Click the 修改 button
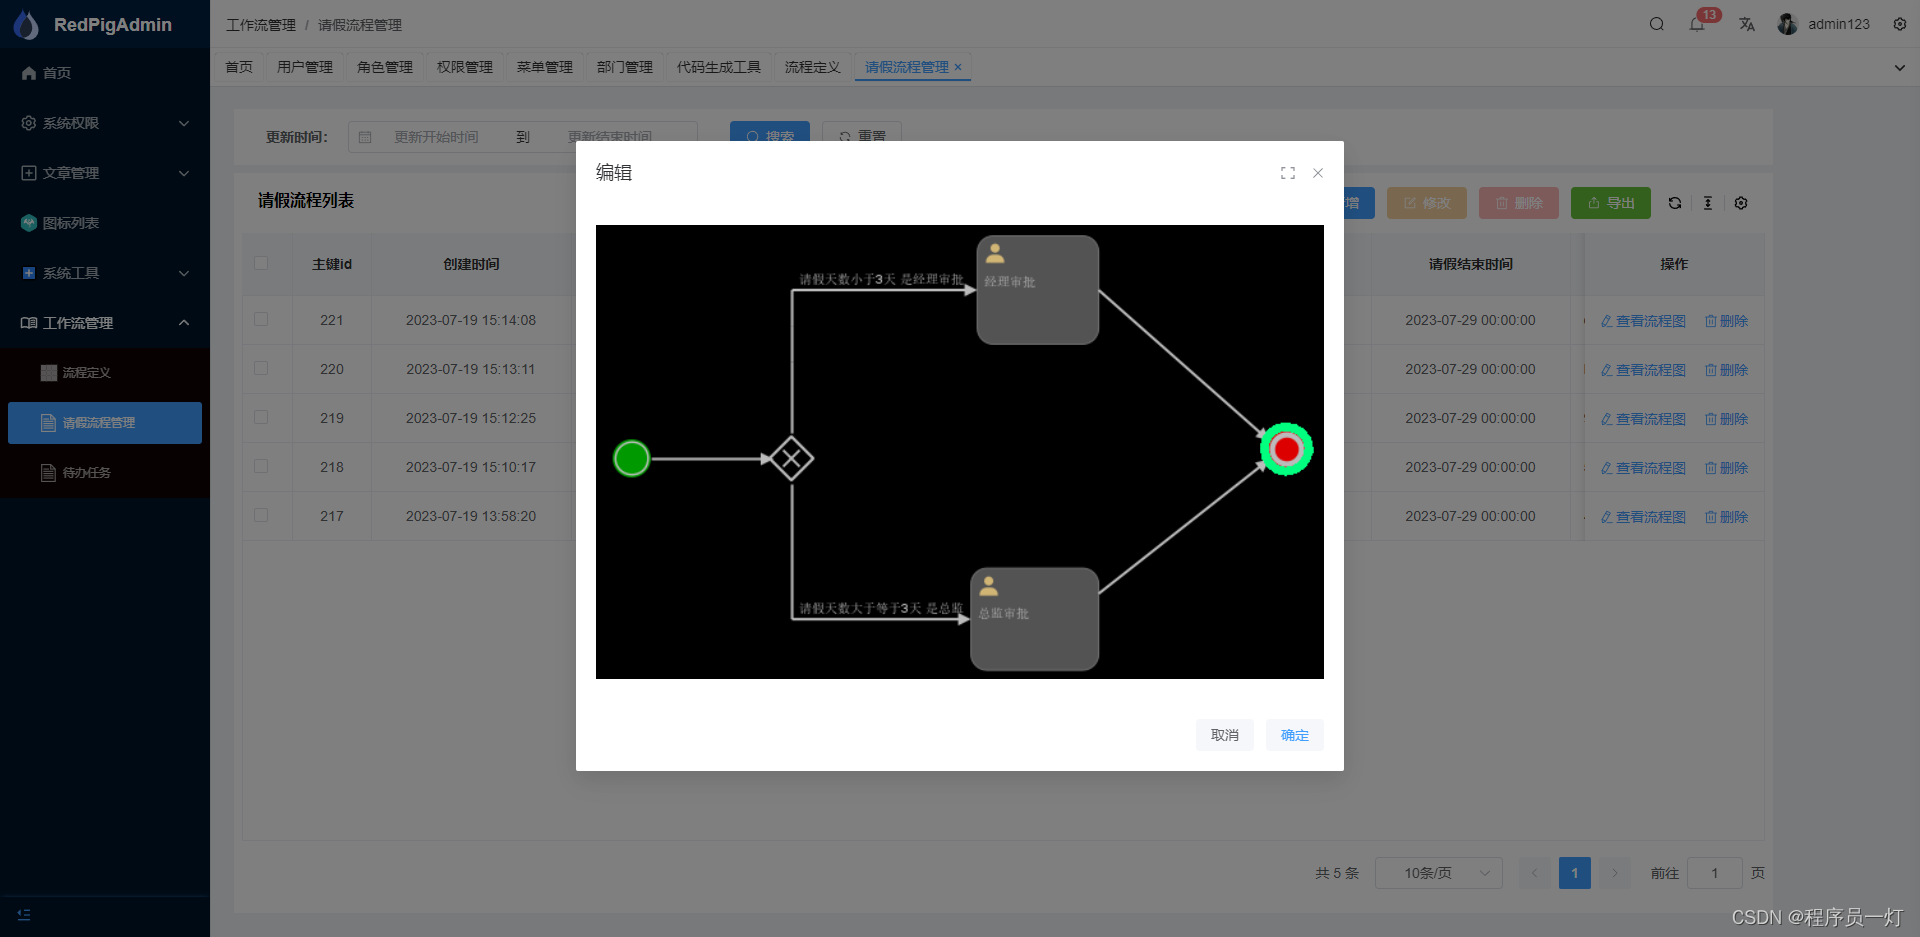Viewport: 1920px width, 937px height. point(1427,203)
